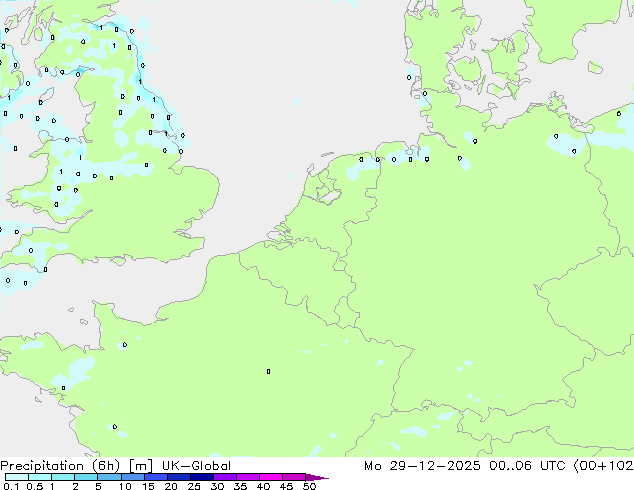
Task: Click the small island in the top-right corner
Action: tap(596, 68)
